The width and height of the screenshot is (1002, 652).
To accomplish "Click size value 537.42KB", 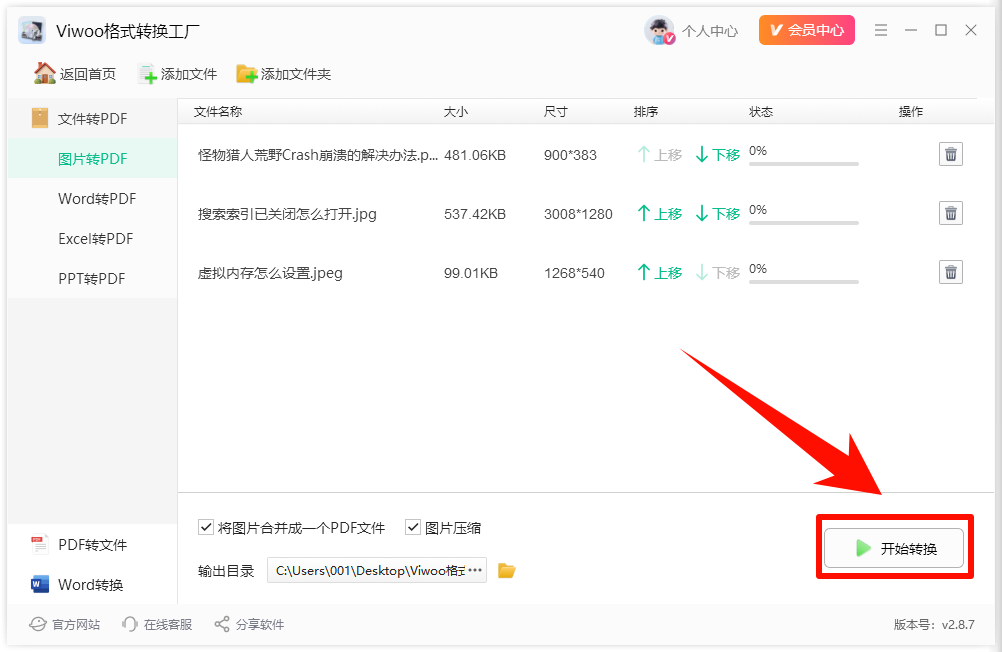I will 475,214.
